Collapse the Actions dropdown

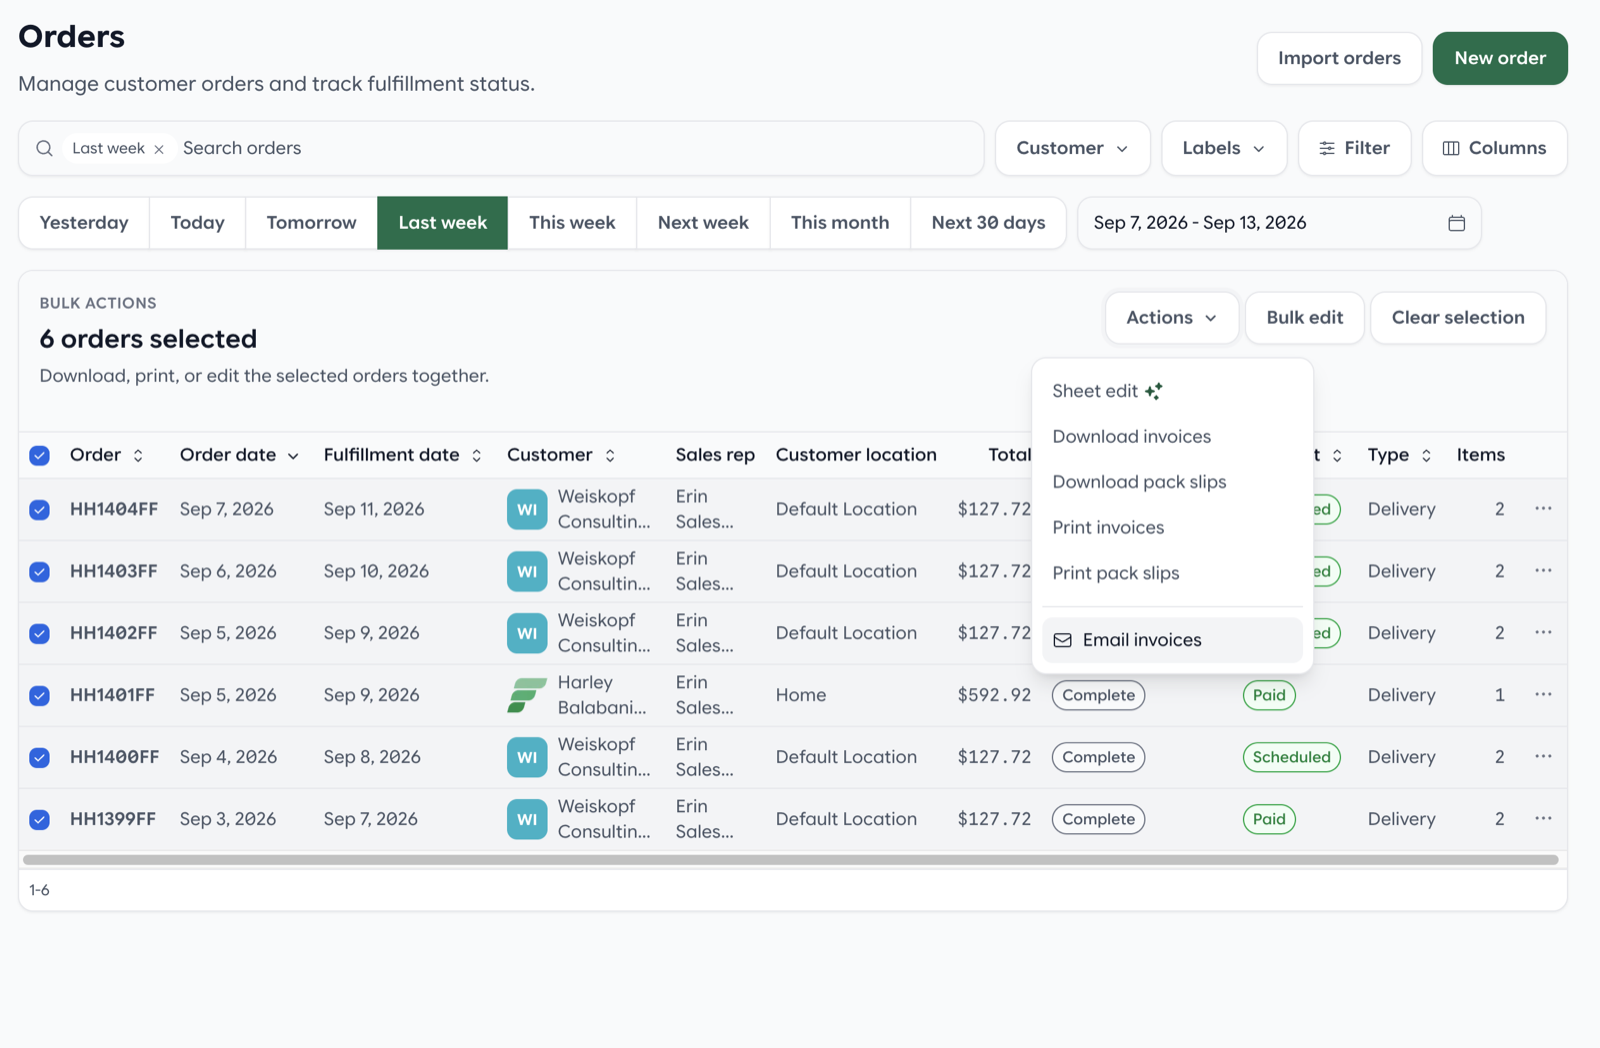pos(1171,318)
